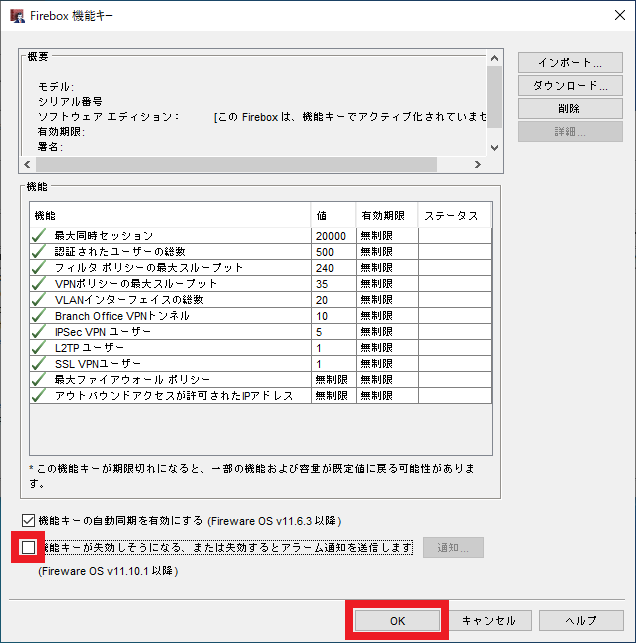This screenshot has width=636, height=643.
Task: Click summary panel scroll up arrow
Action: pos(495,58)
